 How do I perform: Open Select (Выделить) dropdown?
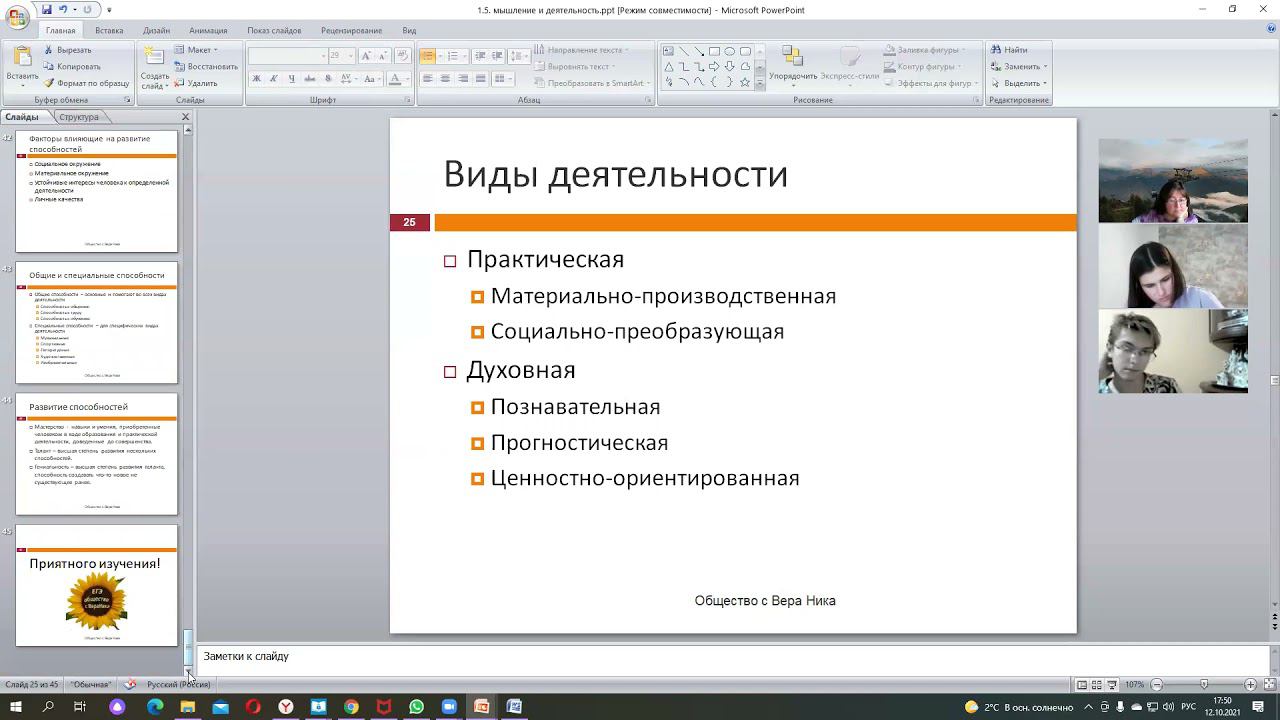coord(1019,83)
